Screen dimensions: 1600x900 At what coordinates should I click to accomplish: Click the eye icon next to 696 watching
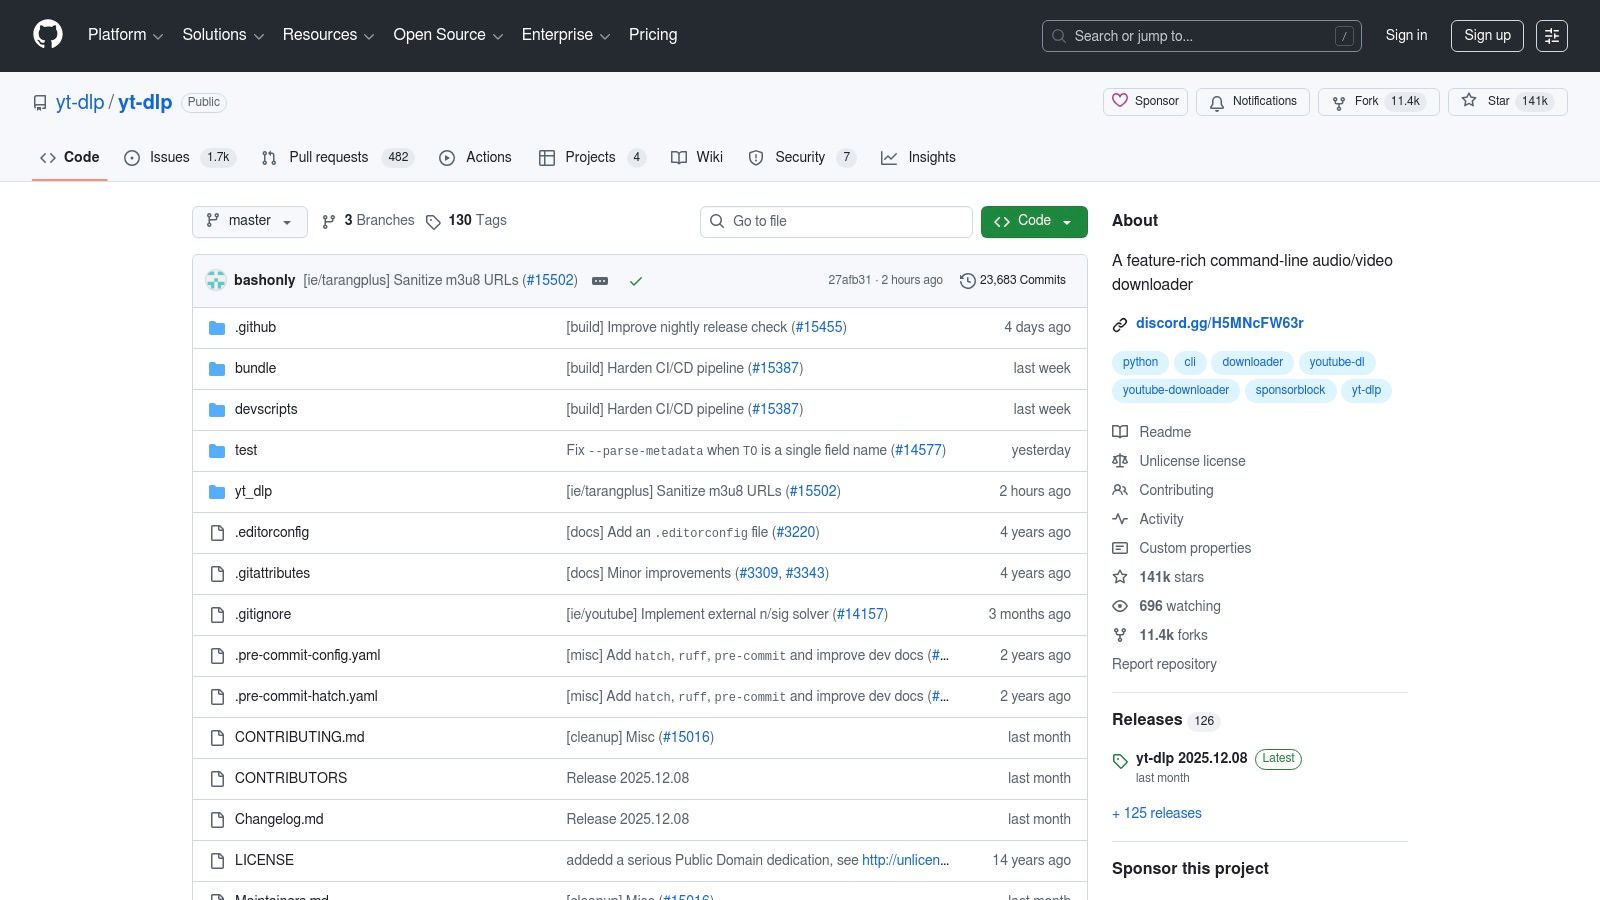pos(1120,606)
